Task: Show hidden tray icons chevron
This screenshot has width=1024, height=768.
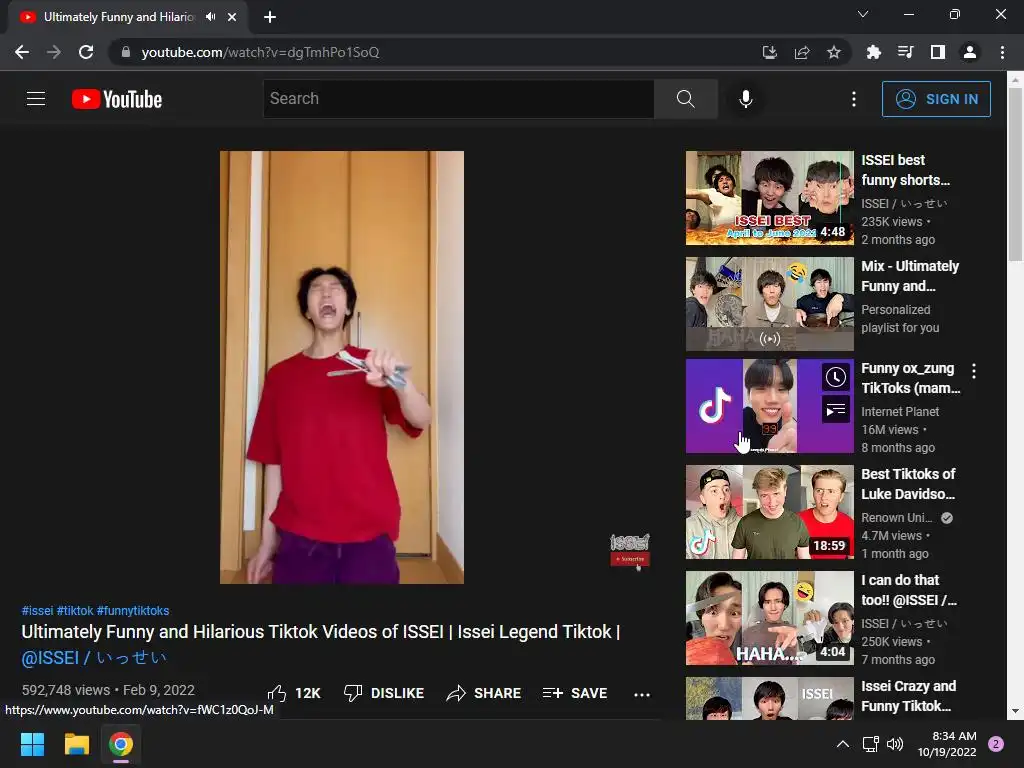Action: click(843, 744)
